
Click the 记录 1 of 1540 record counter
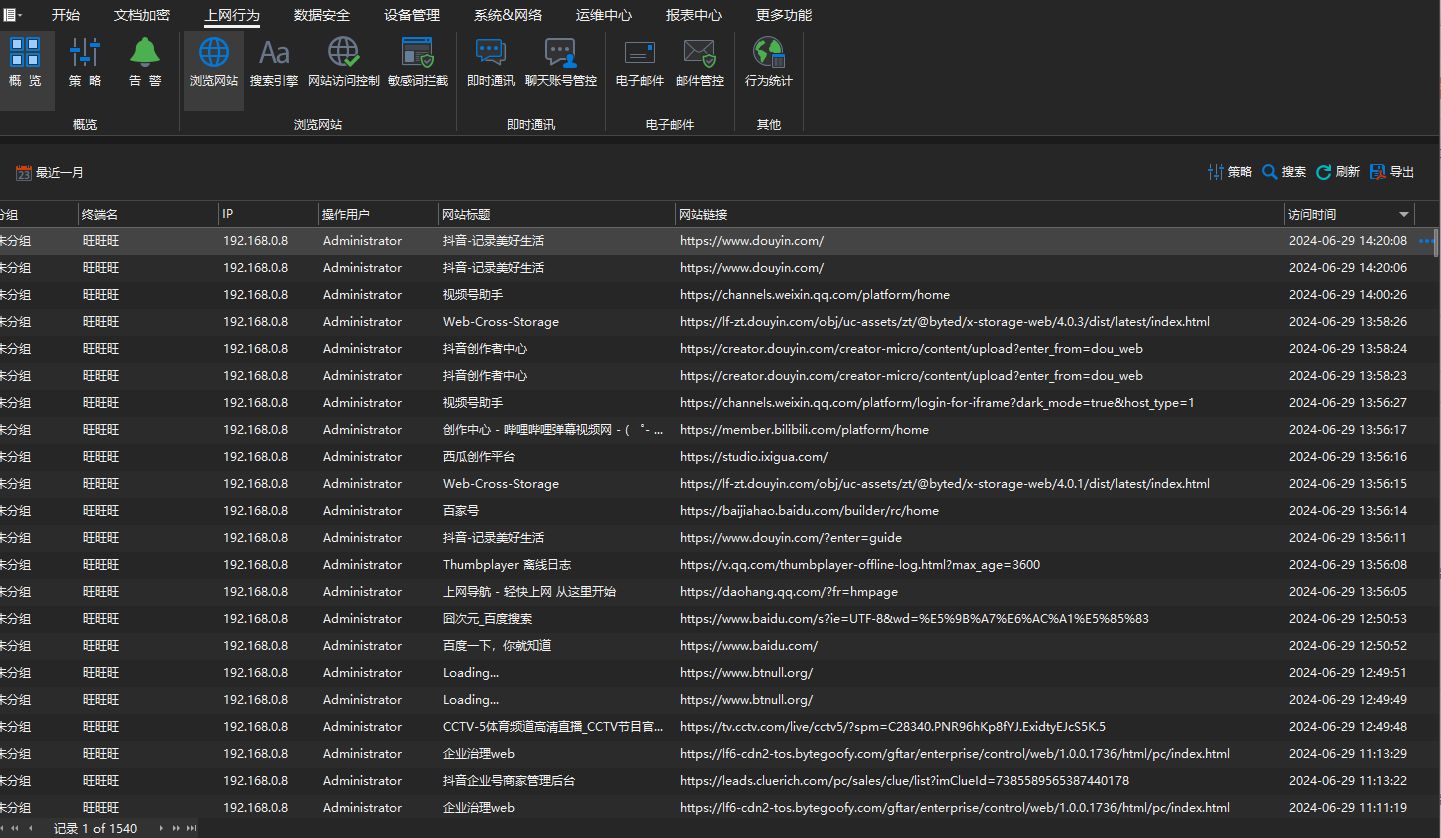tap(95, 828)
